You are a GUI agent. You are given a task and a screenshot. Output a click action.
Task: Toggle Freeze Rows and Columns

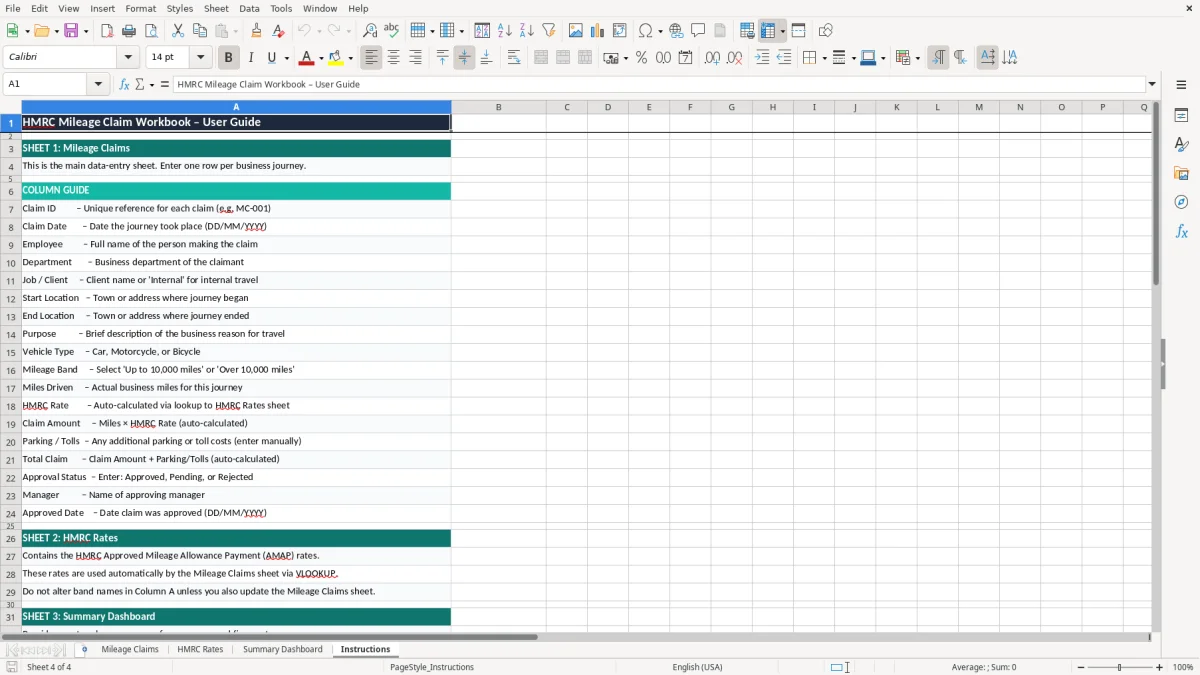[769, 31]
